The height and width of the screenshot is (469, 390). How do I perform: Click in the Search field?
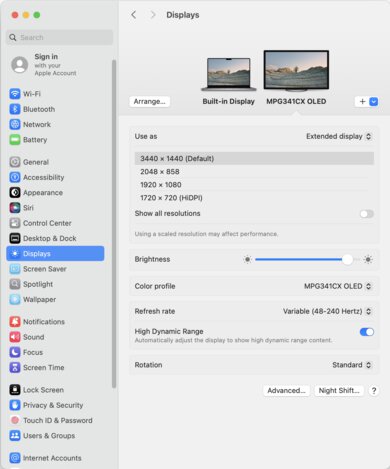pos(60,37)
